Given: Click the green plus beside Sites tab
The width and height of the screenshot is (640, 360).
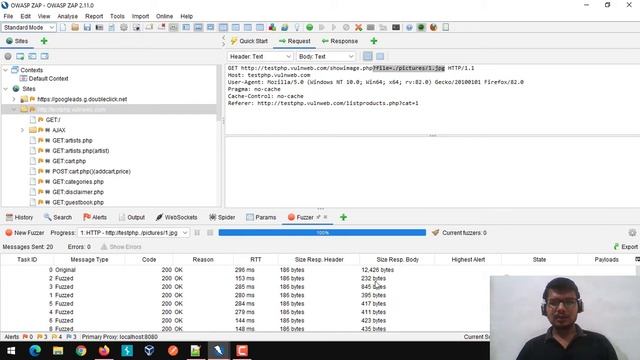Looking at the screenshot, I should 44,41.
